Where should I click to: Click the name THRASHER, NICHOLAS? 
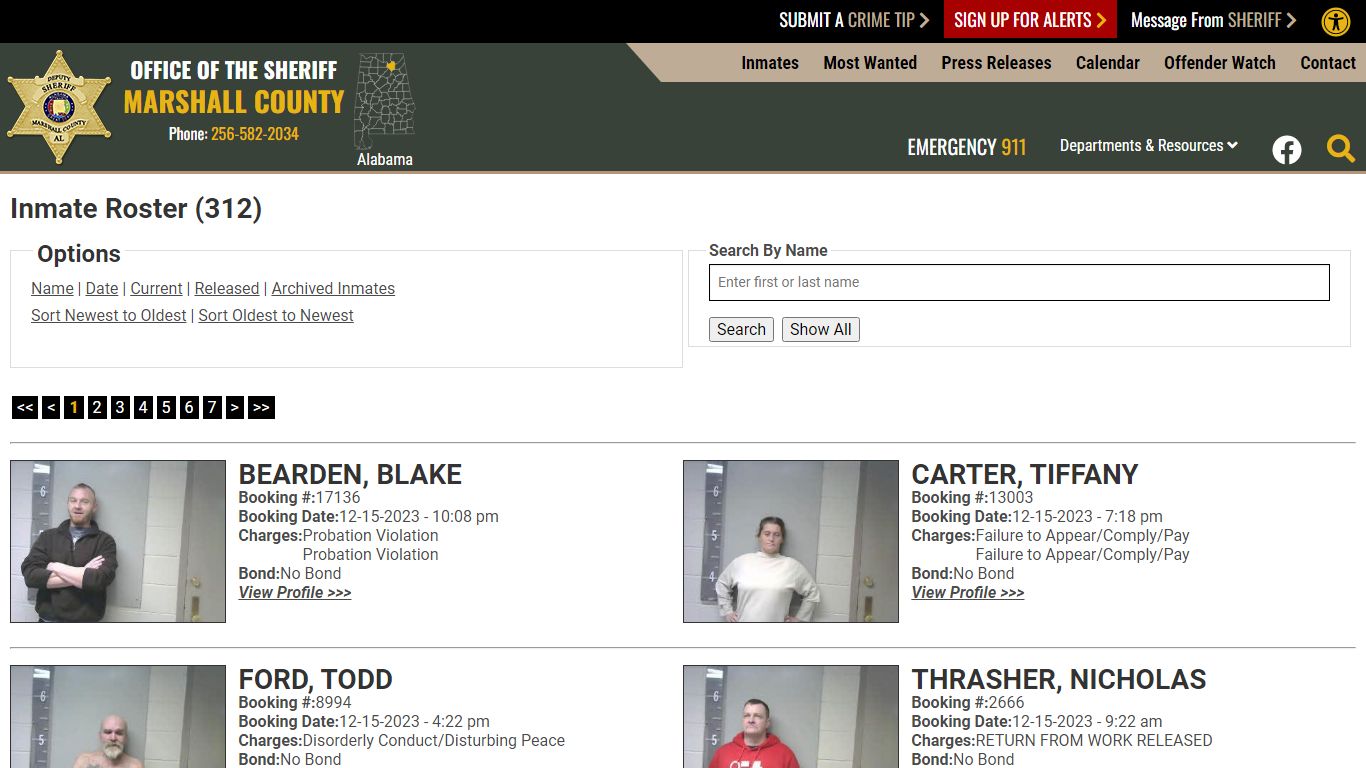[1059, 679]
